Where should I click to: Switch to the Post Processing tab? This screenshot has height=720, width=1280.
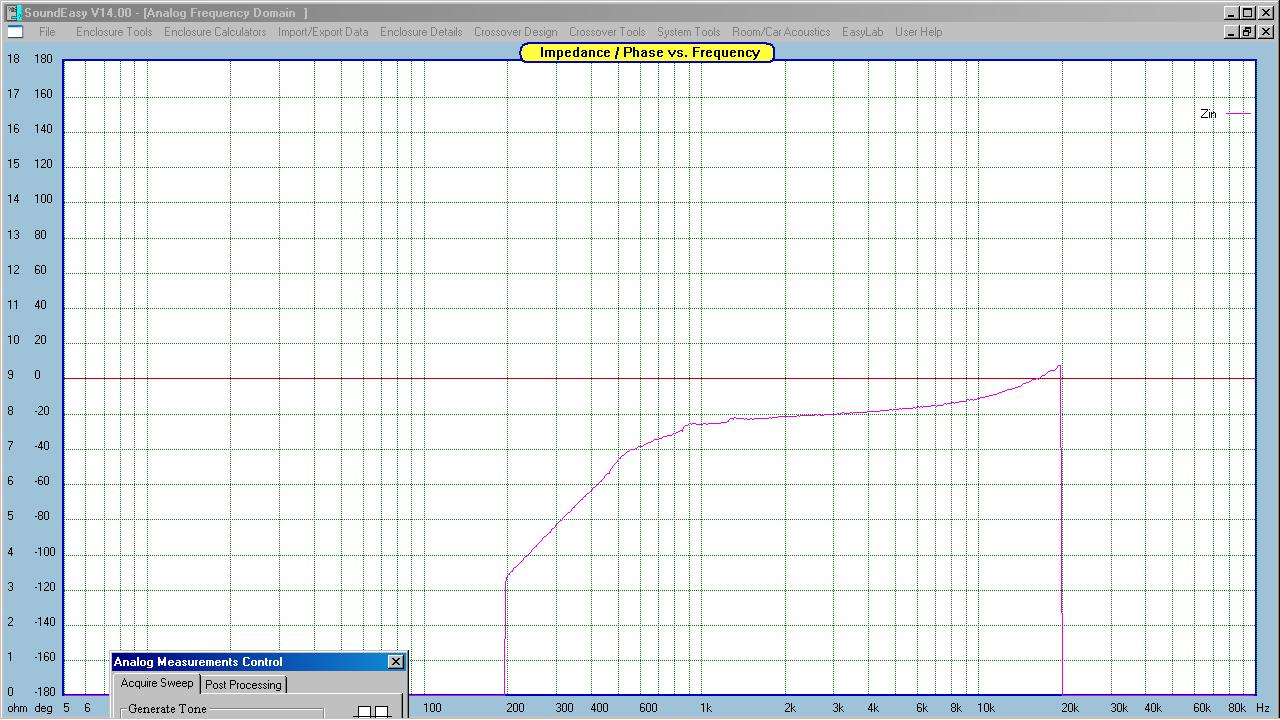(243, 685)
